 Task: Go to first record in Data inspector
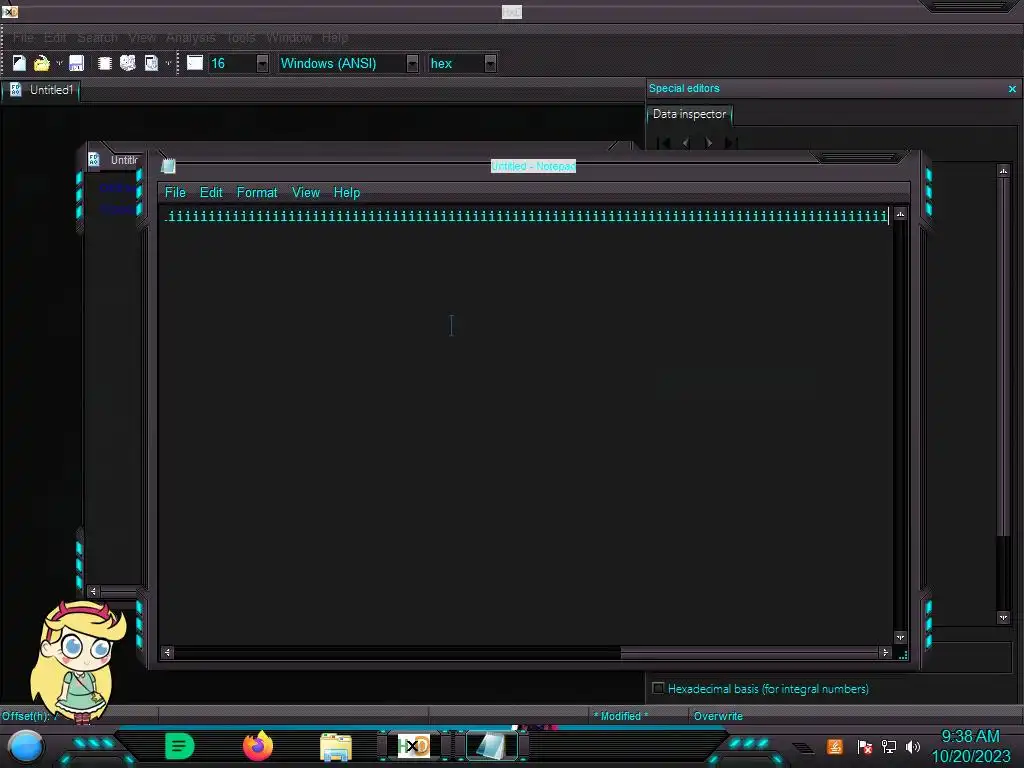coord(664,142)
